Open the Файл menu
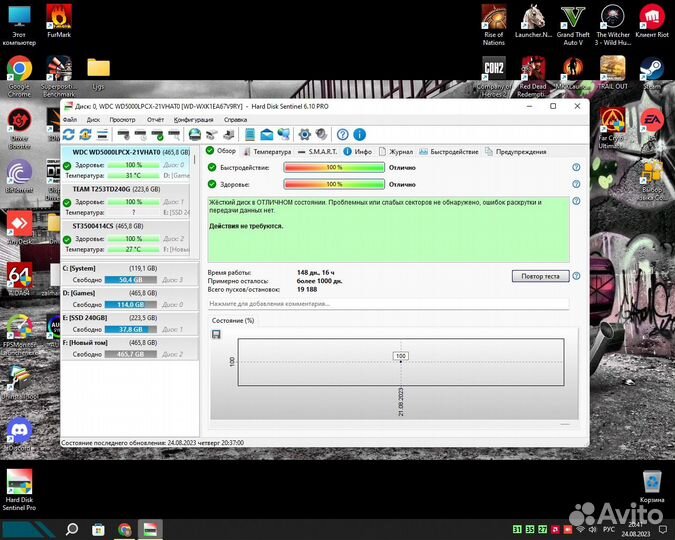This screenshot has height=540, width=675. click(70, 120)
